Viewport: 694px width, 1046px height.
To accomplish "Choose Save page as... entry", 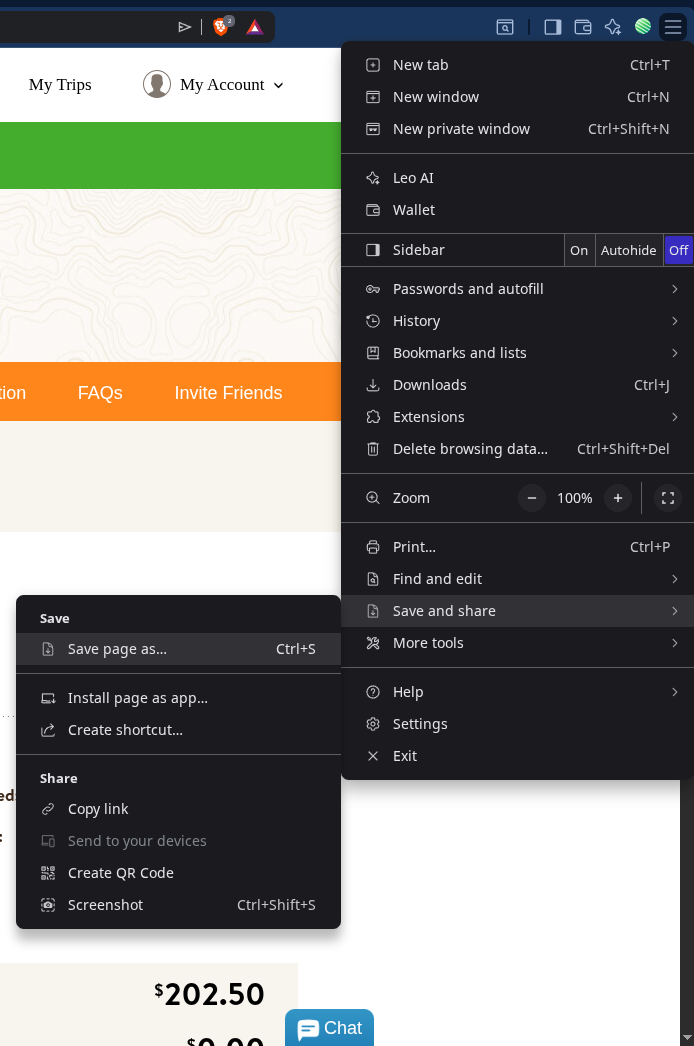I will [x=117, y=649].
